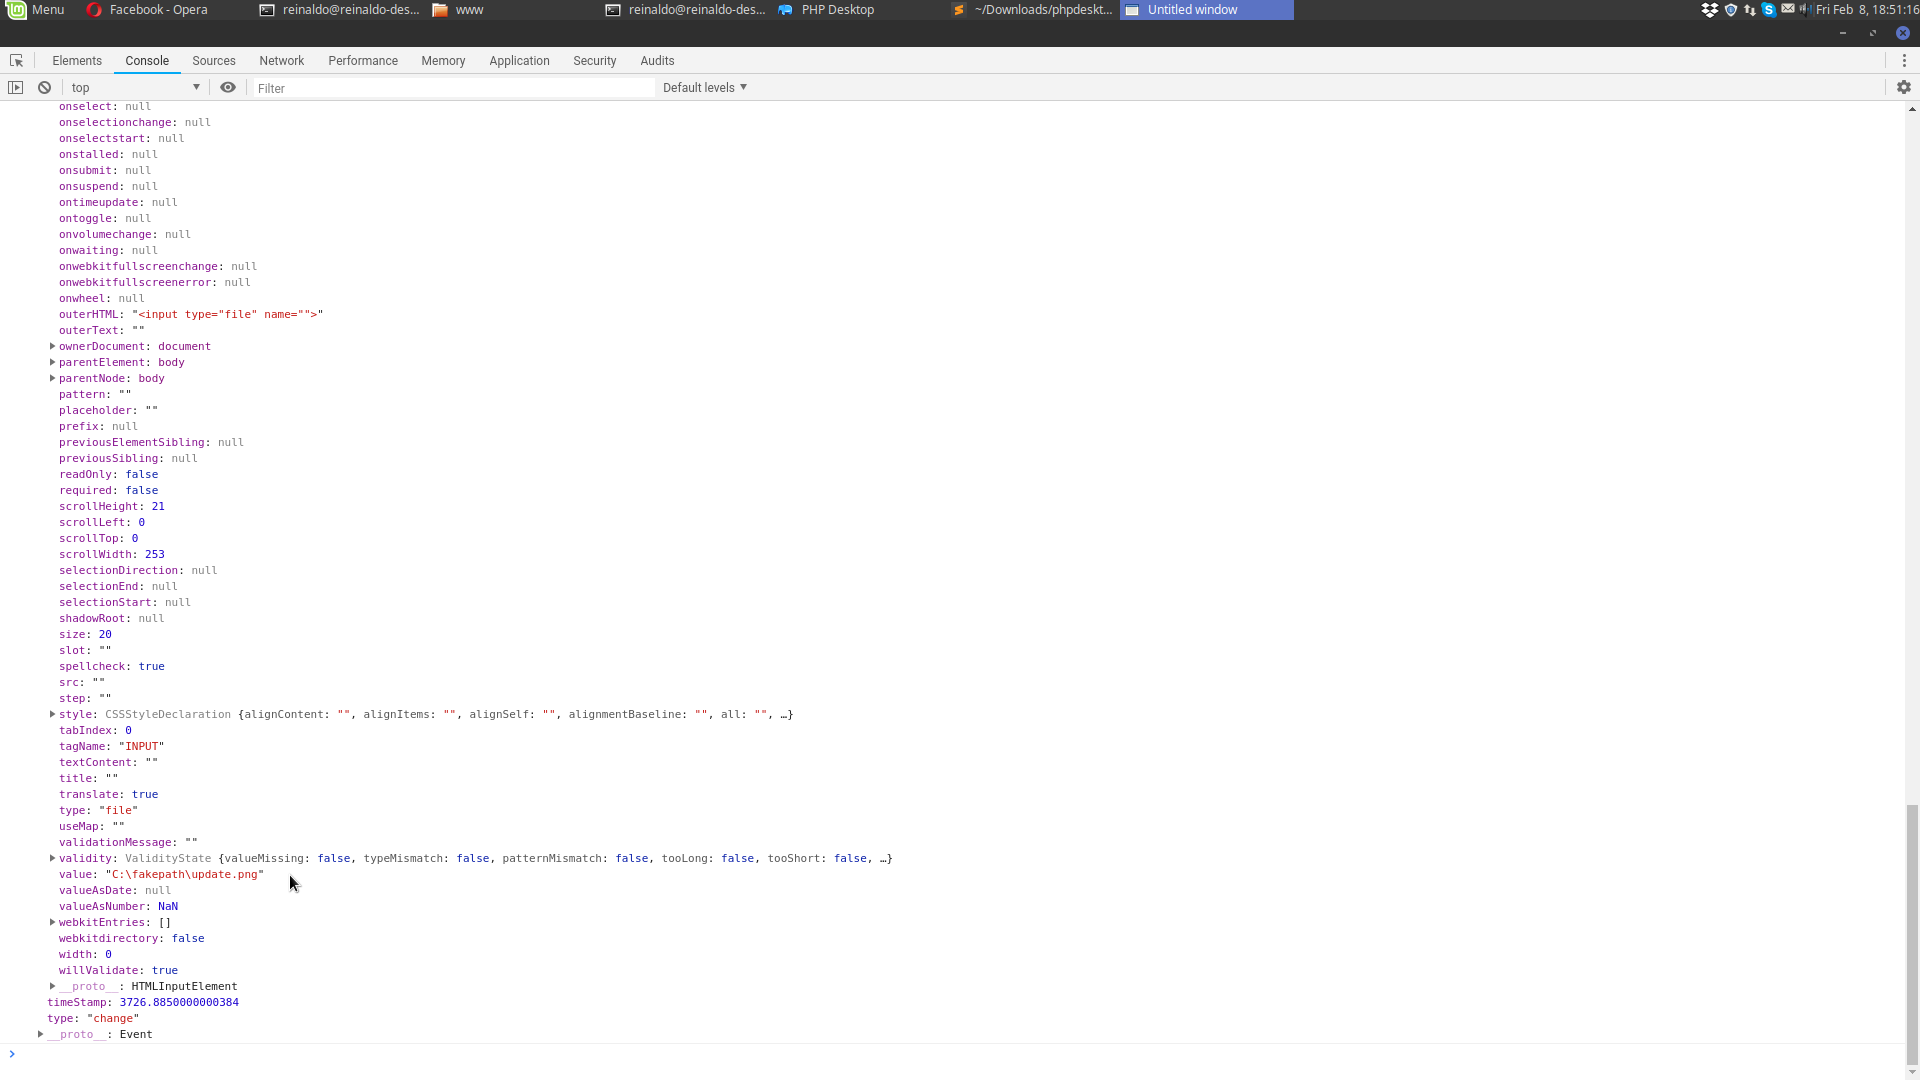Expand the validity ValidityState property

tap(51, 858)
